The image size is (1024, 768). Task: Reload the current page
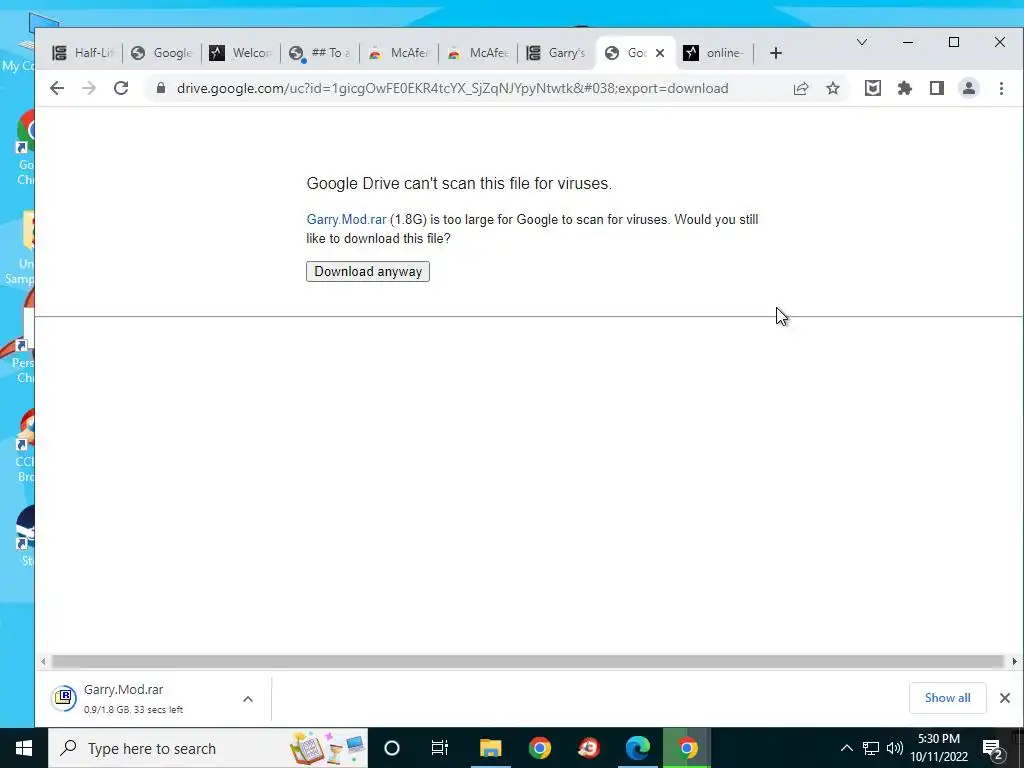[121, 88]
